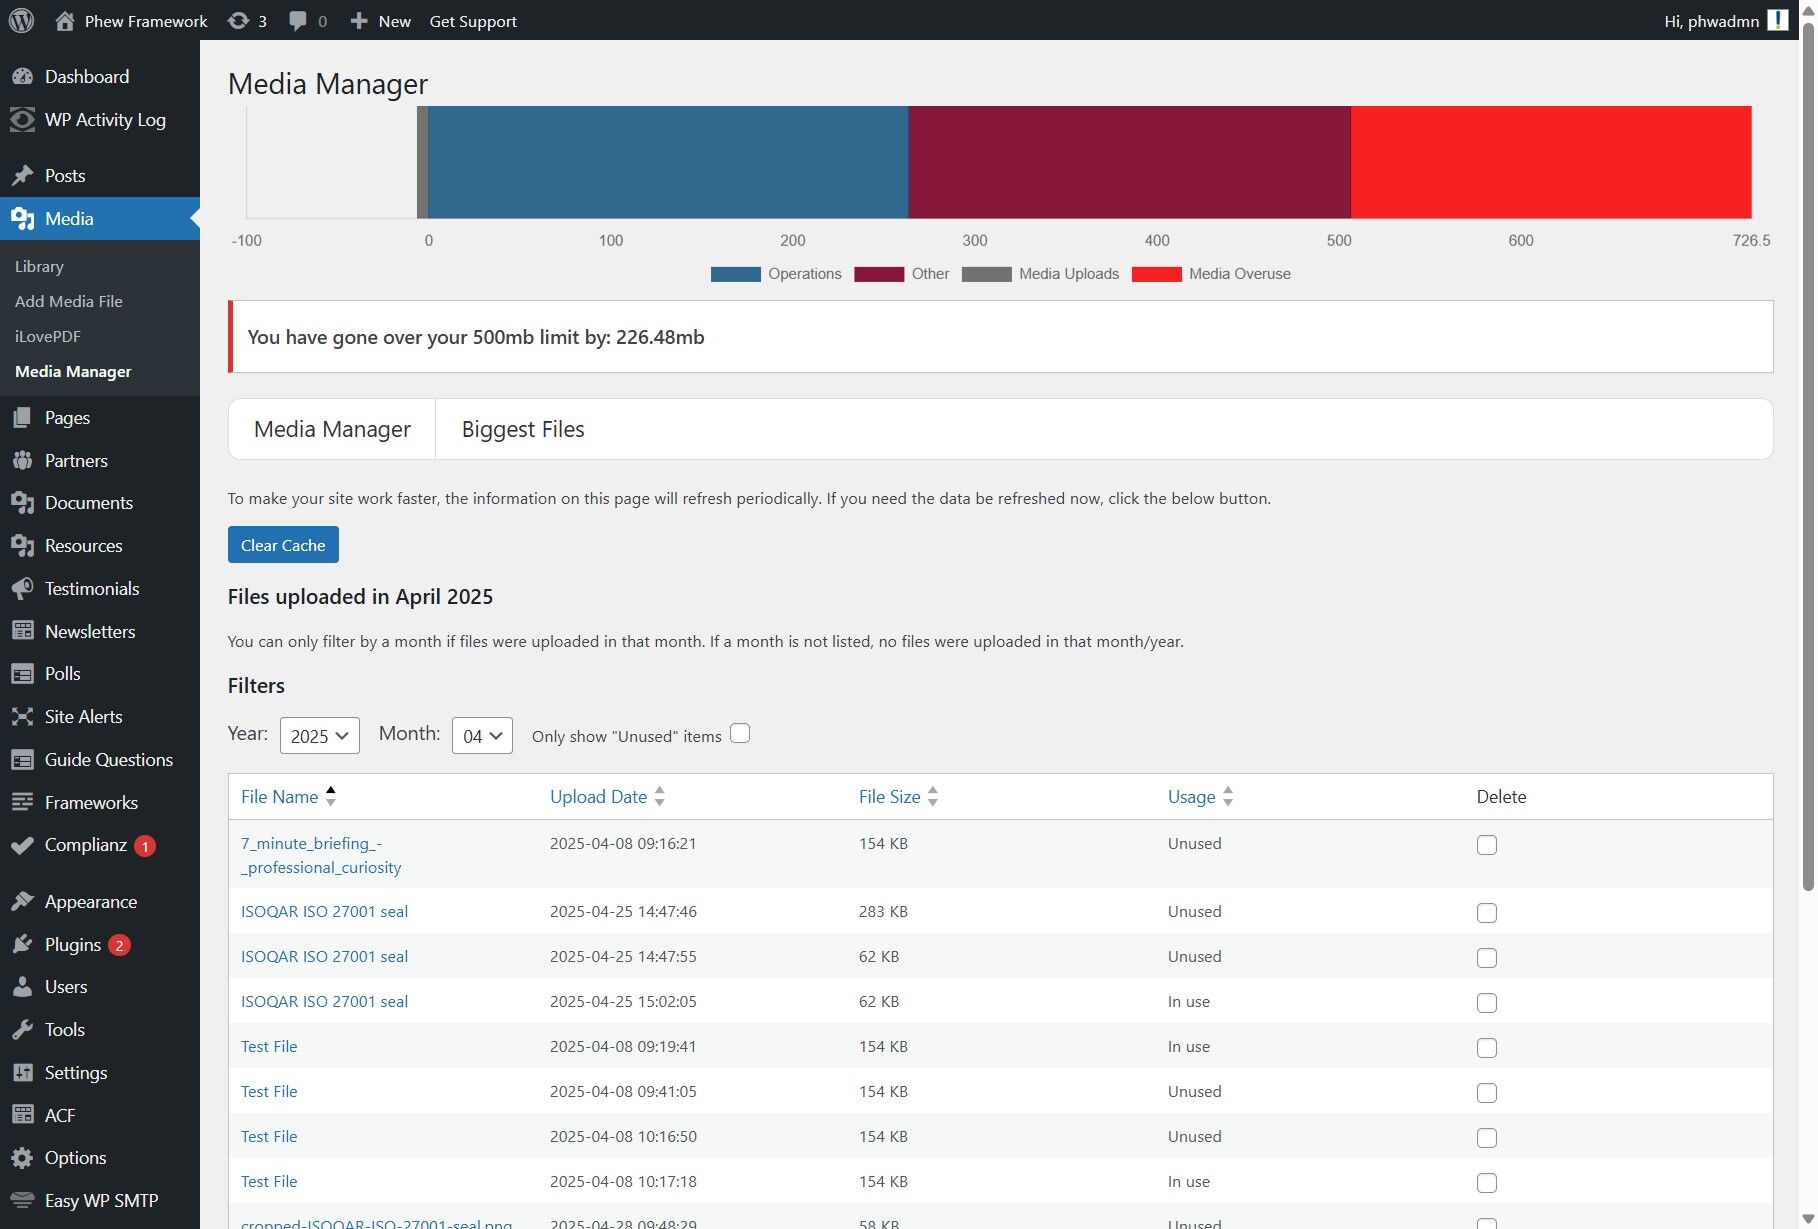Click the Tools wrench icon

click(22, 1030)
